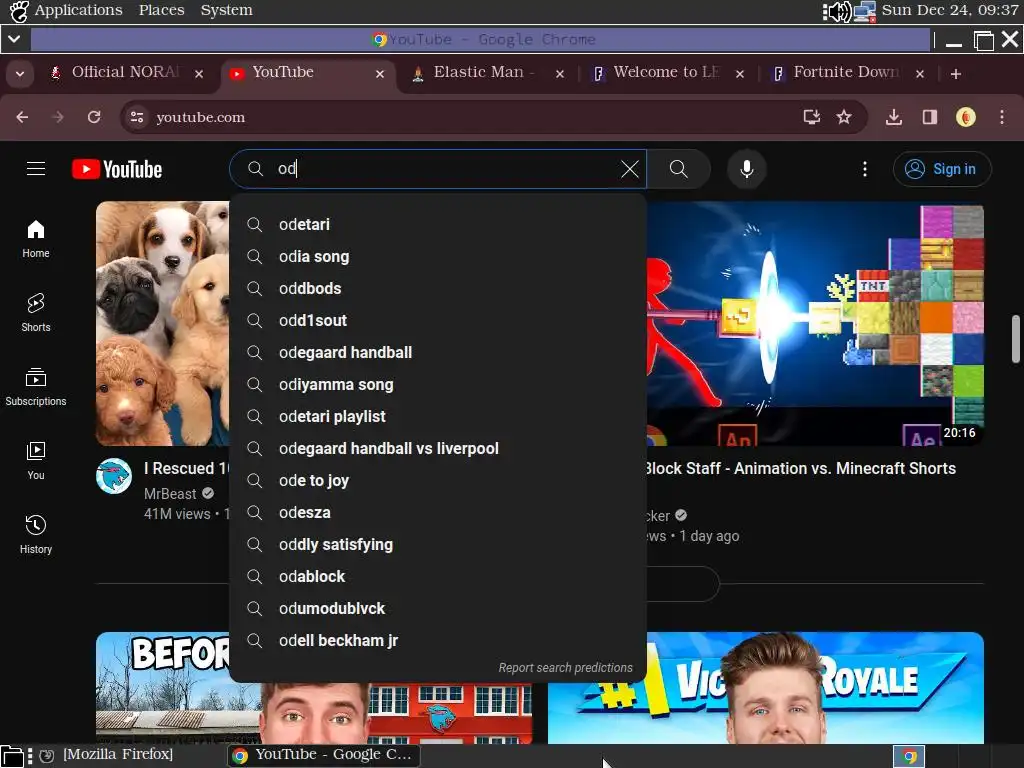The height and width of the screenshot is (768, 1024).
Task: Select the oddbods suggestion
Action: [438, 289]
